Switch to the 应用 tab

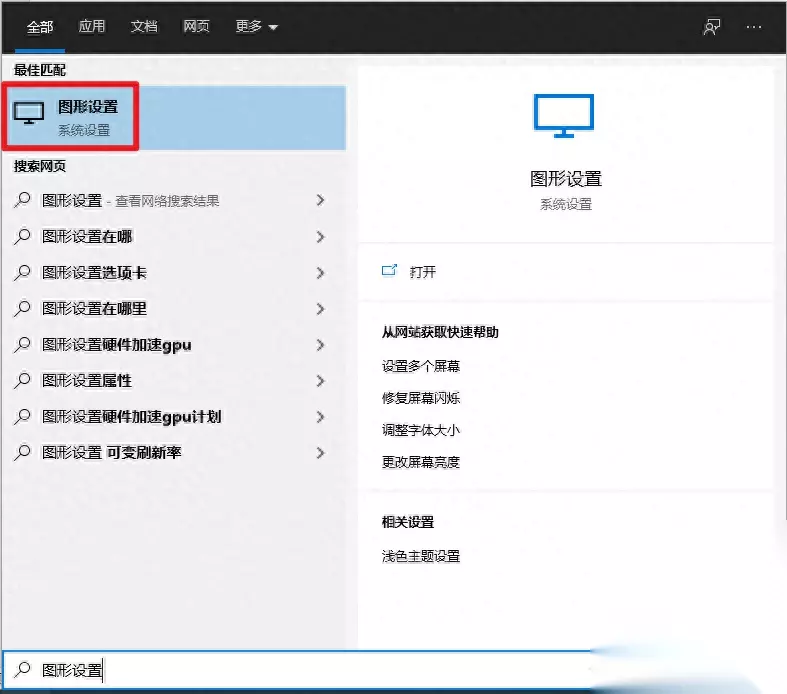click(92, 26)
